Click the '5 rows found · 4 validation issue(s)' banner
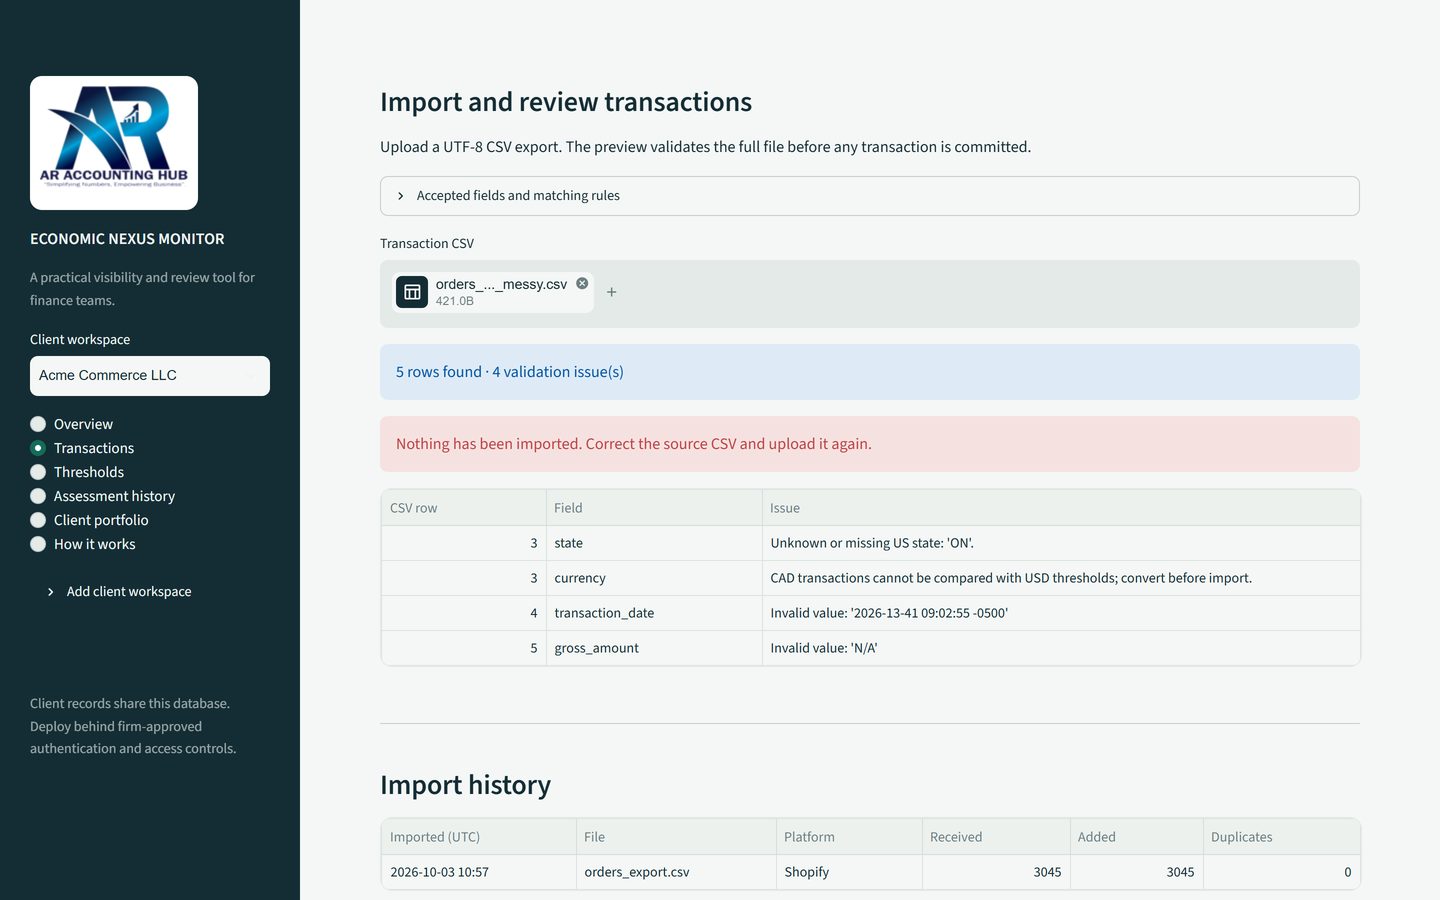Viewport: 1440px width, 900px height. pos(870,372)
